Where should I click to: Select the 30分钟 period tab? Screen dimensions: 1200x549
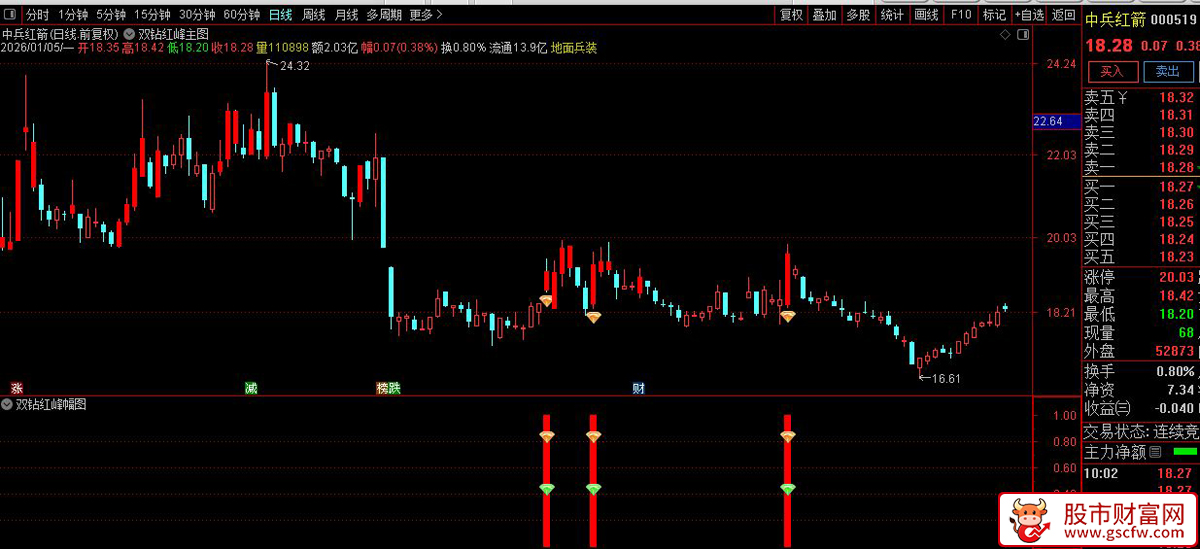(x=197, y=15)
